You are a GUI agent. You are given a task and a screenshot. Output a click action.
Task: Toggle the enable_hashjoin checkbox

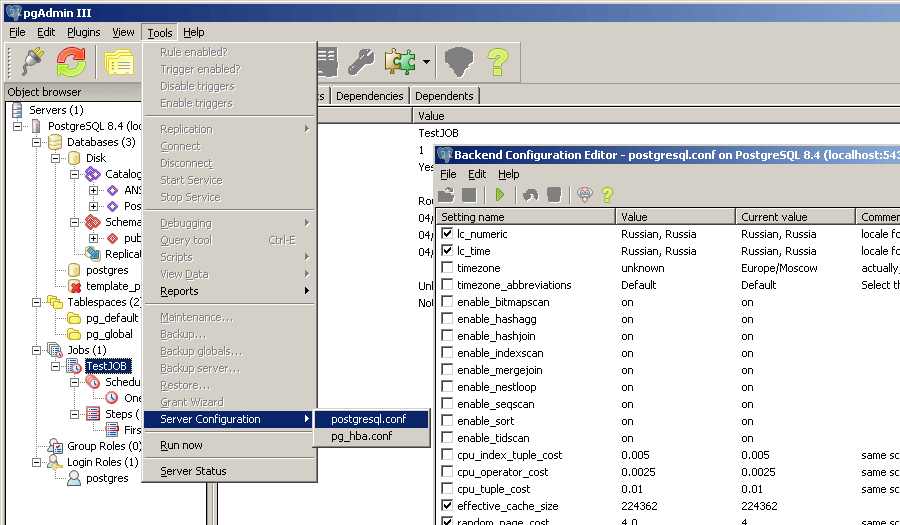pyautogui.click(x=447, y=336)
